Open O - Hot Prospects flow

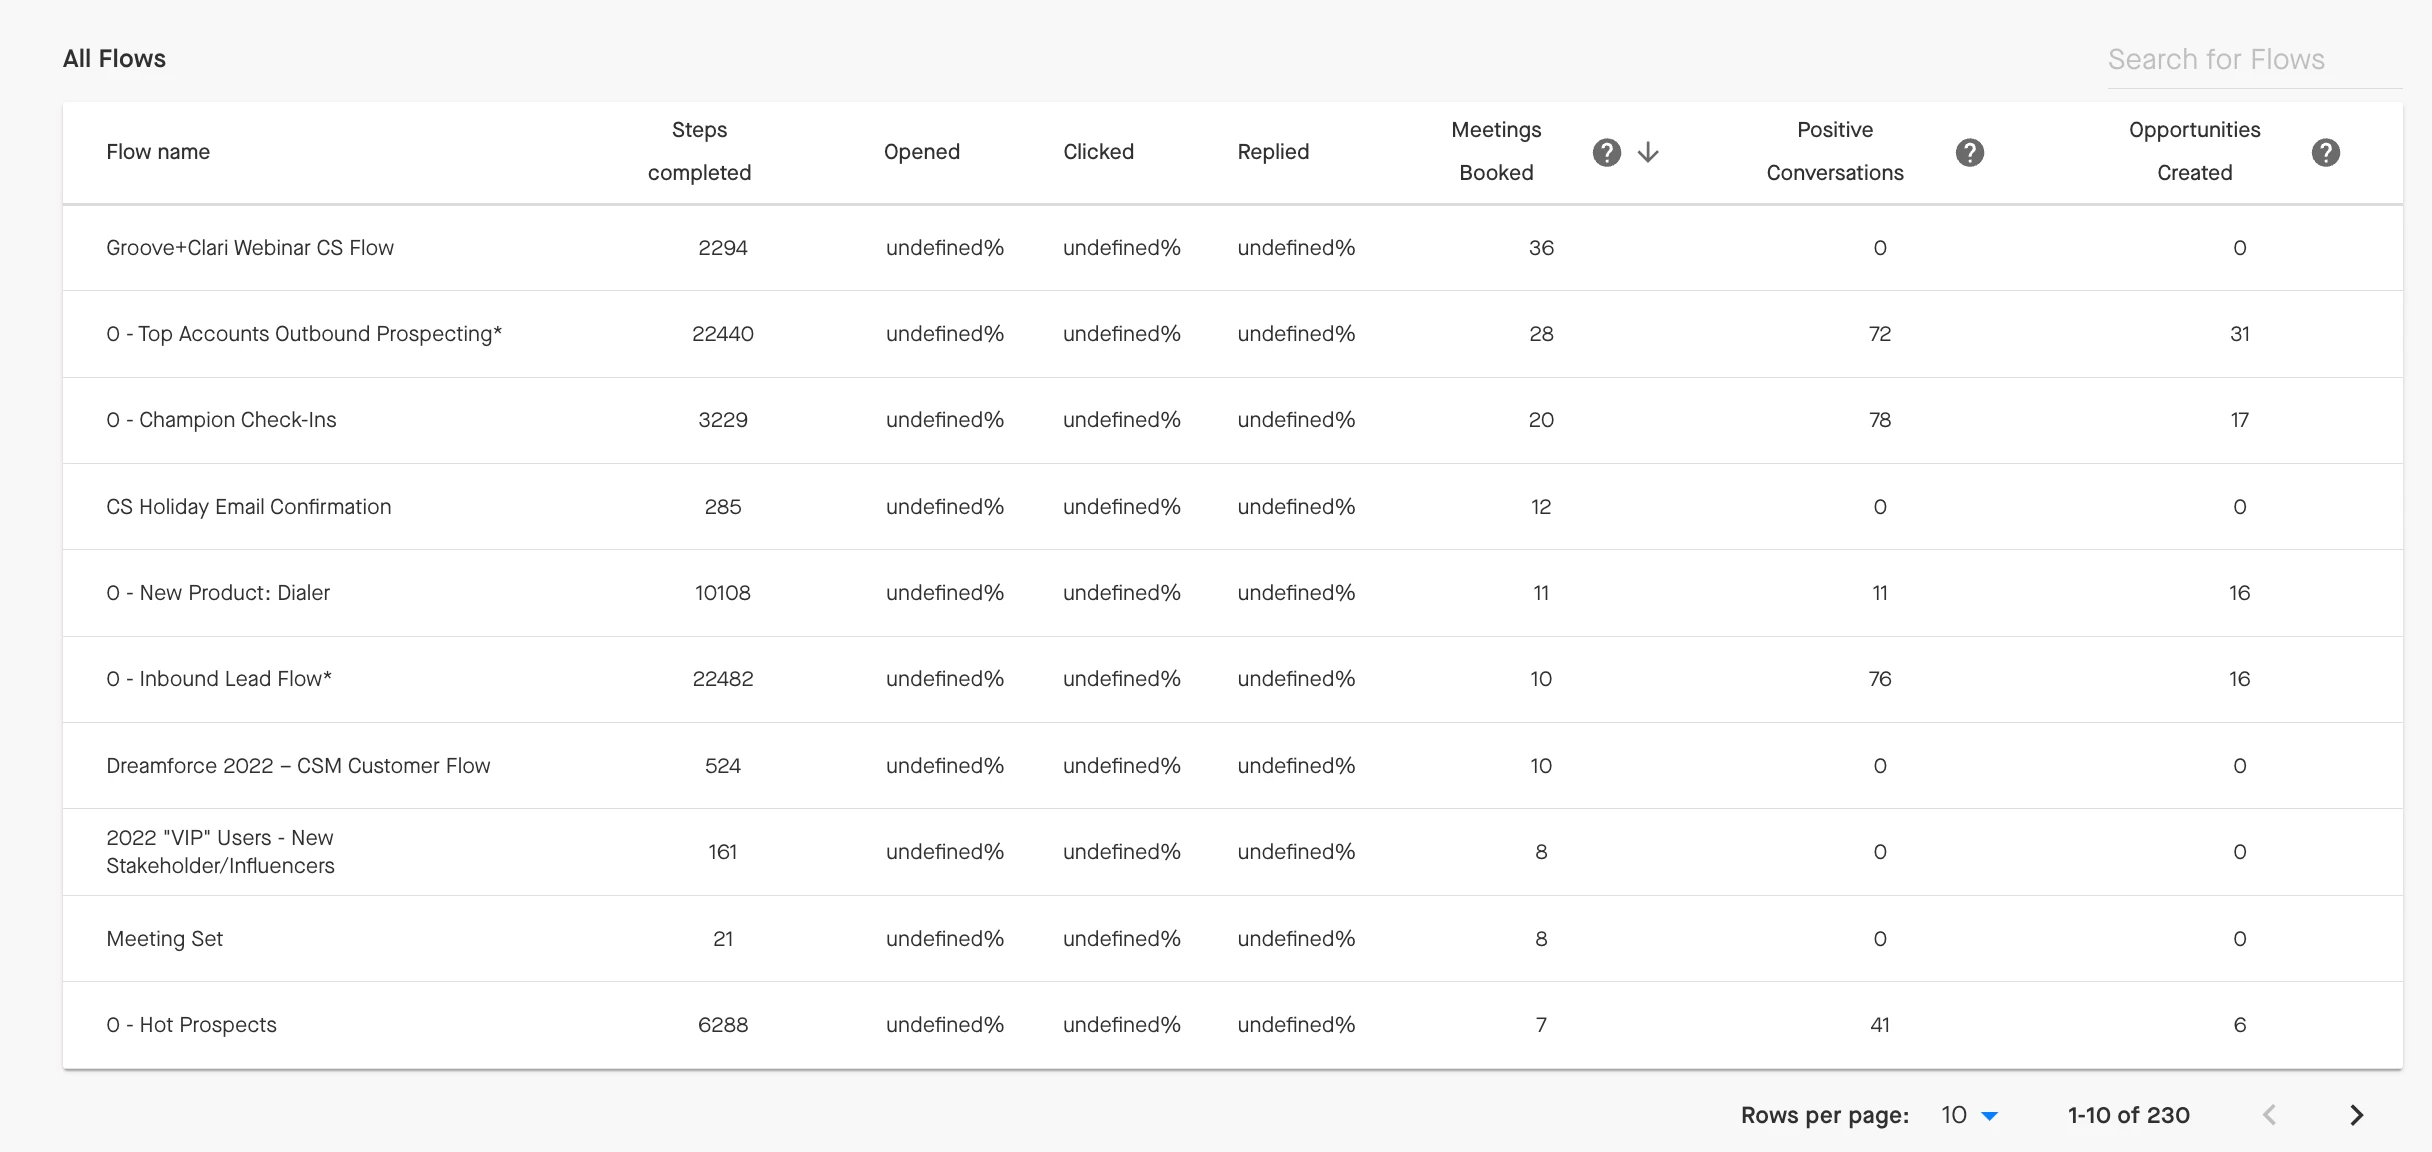pyautogui.click(x=191, y=1025)
